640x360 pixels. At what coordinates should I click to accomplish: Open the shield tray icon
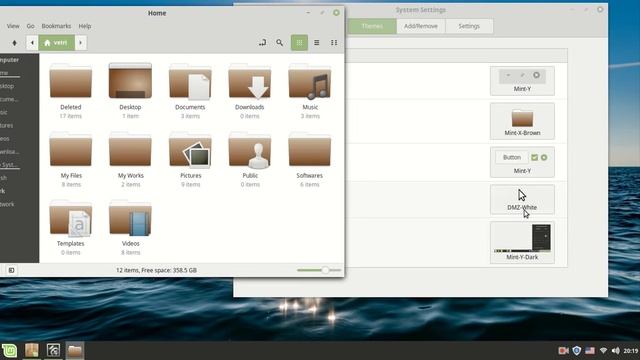pyautogui.click(x=577, y=351)
